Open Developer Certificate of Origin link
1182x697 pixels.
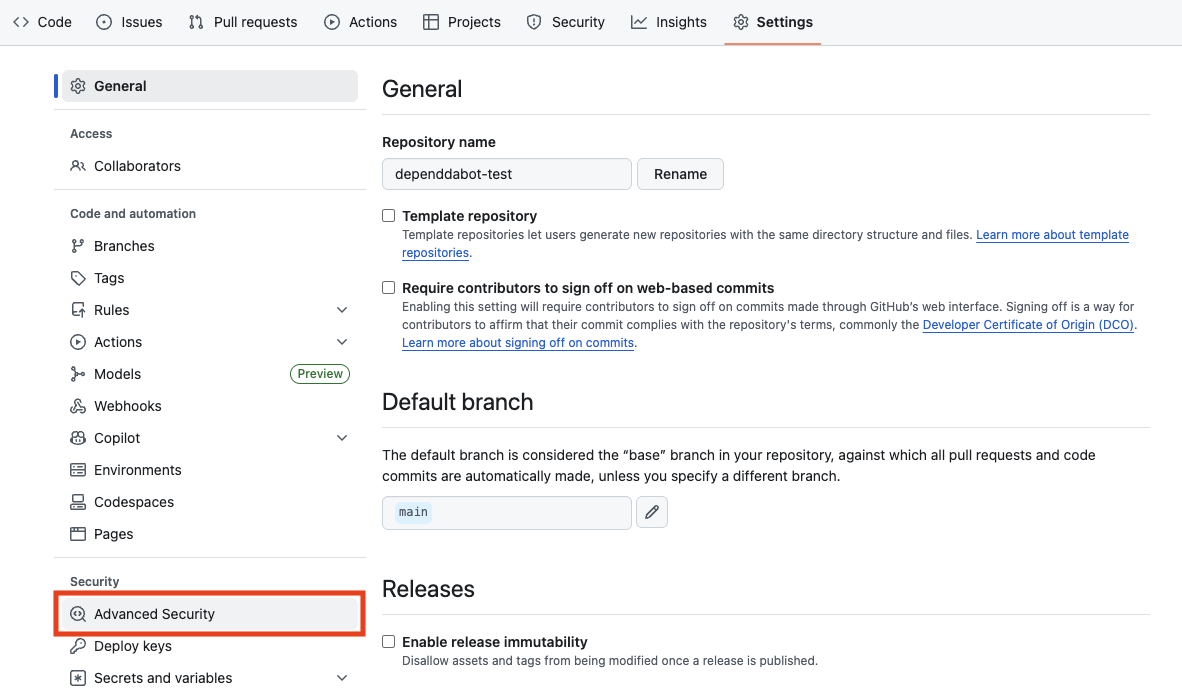pos(1028,325)
